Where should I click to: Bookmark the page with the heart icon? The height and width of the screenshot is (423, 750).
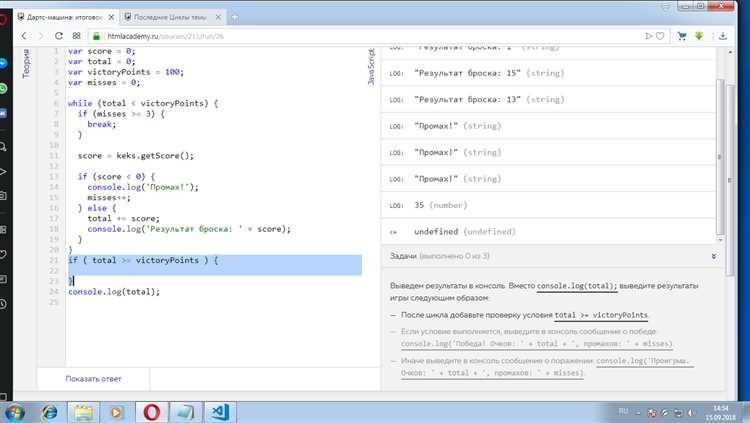(x=660, y=36)
